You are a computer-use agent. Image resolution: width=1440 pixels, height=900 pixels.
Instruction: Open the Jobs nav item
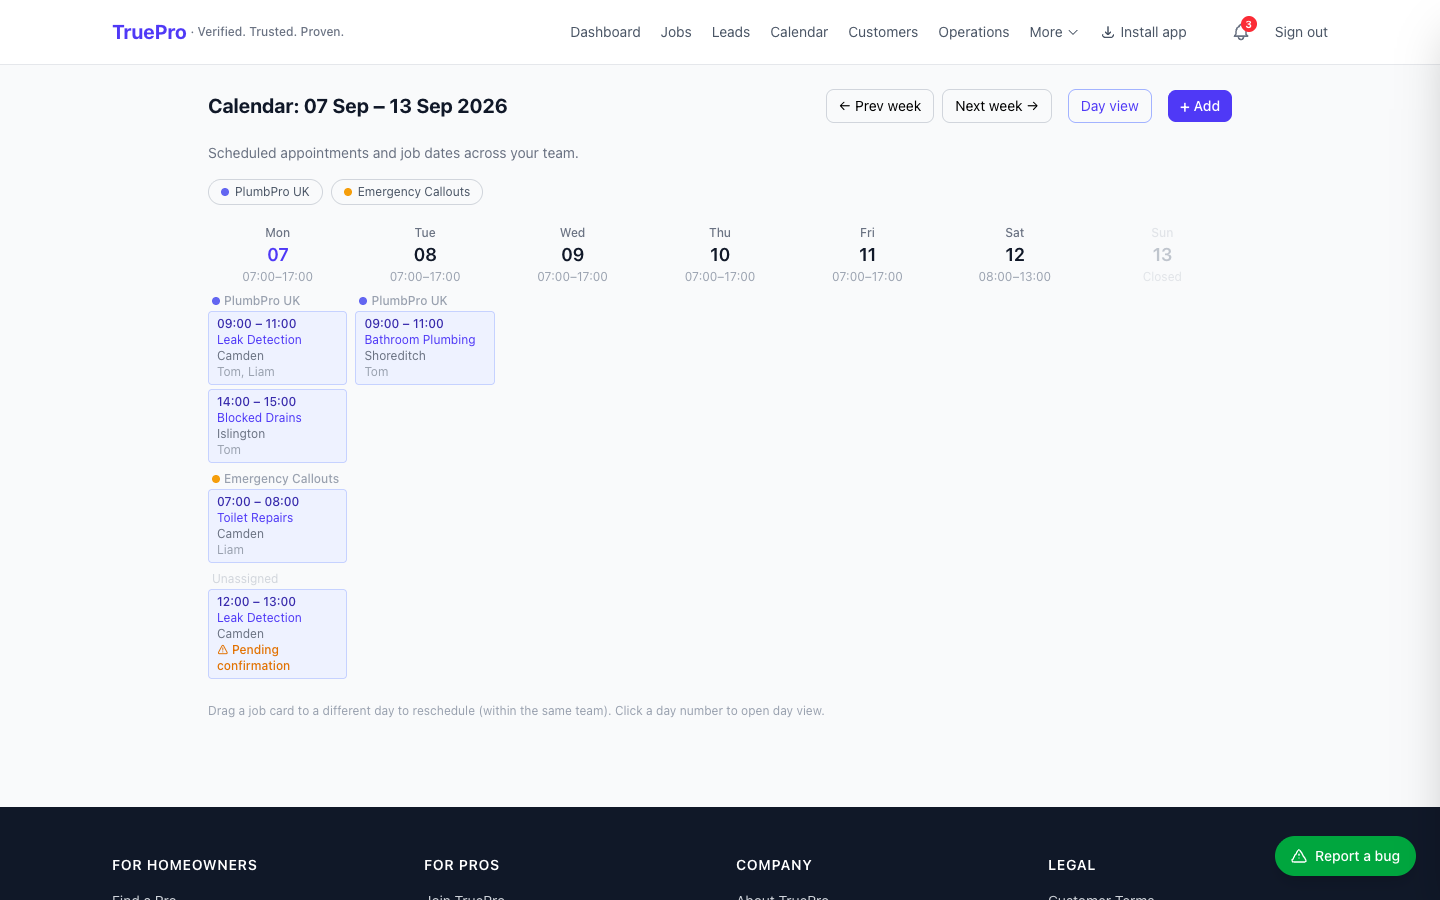676,32
